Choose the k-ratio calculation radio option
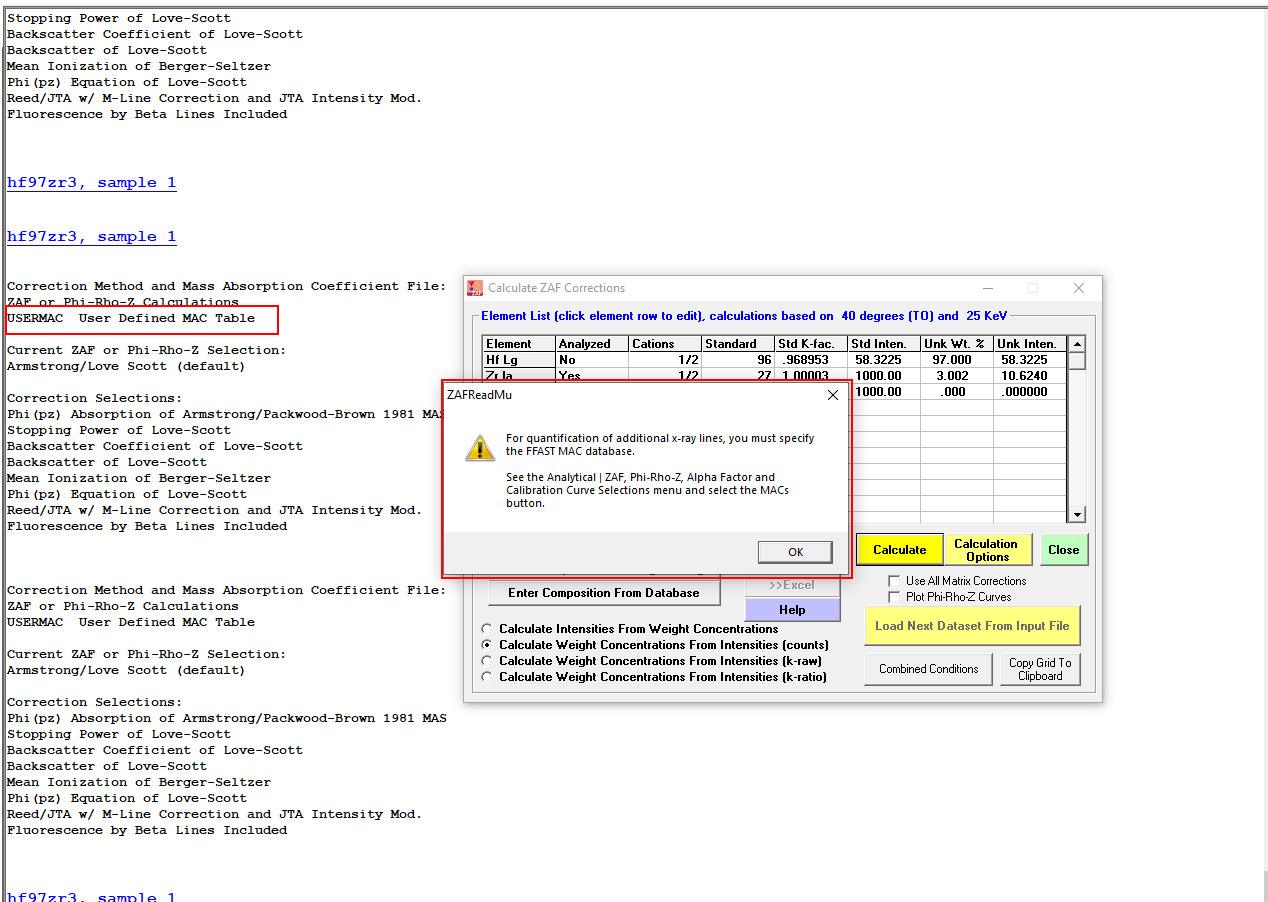The image size is (1268, 902). [487, 677]
